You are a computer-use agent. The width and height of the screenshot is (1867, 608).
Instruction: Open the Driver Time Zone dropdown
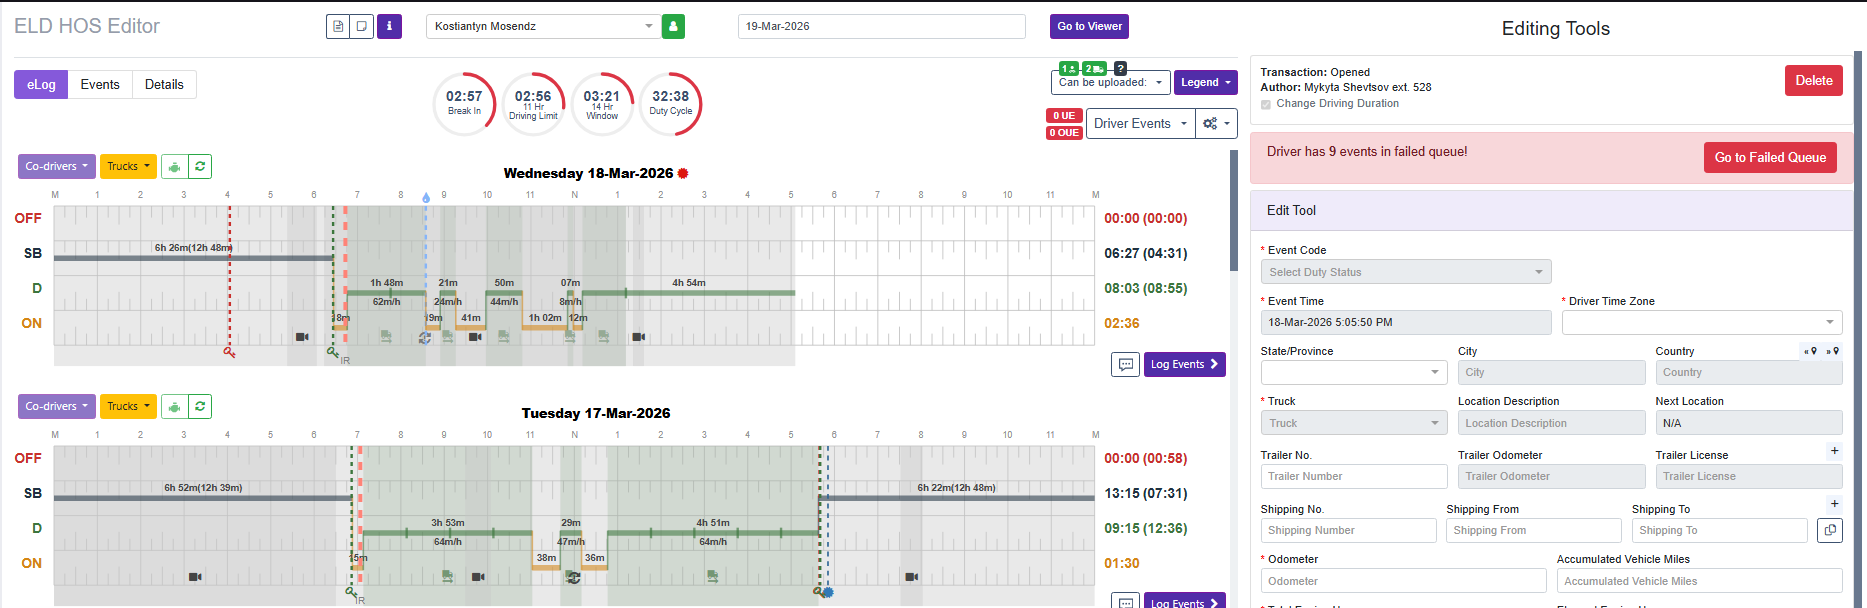1702,322
